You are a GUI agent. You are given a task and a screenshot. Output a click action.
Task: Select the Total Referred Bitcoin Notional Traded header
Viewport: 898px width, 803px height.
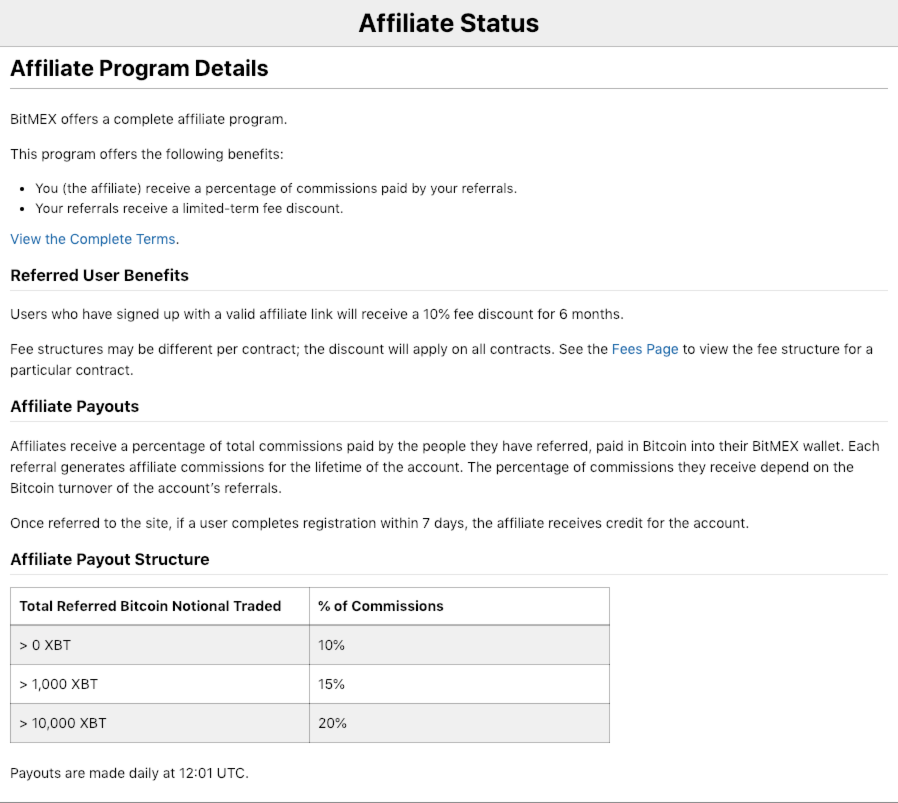point(150,606)
